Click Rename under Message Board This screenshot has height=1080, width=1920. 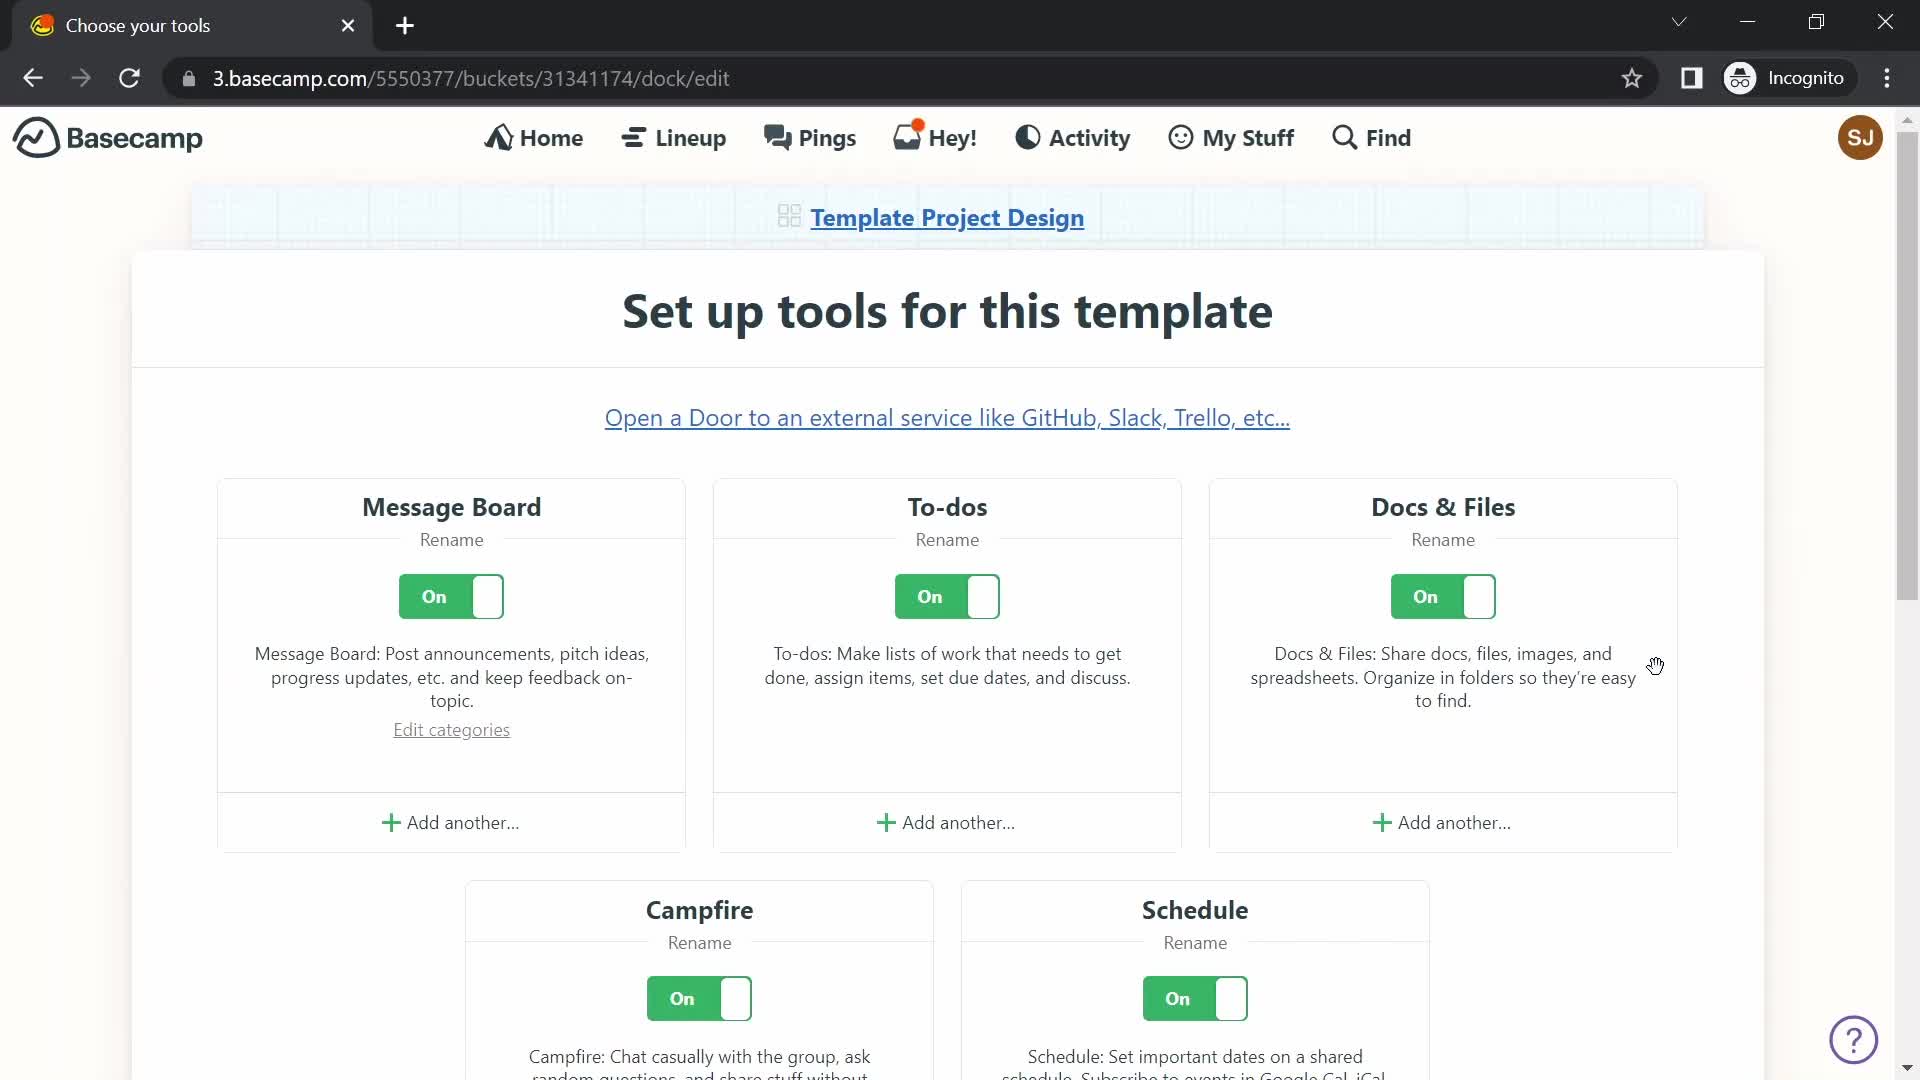(451, 539)
